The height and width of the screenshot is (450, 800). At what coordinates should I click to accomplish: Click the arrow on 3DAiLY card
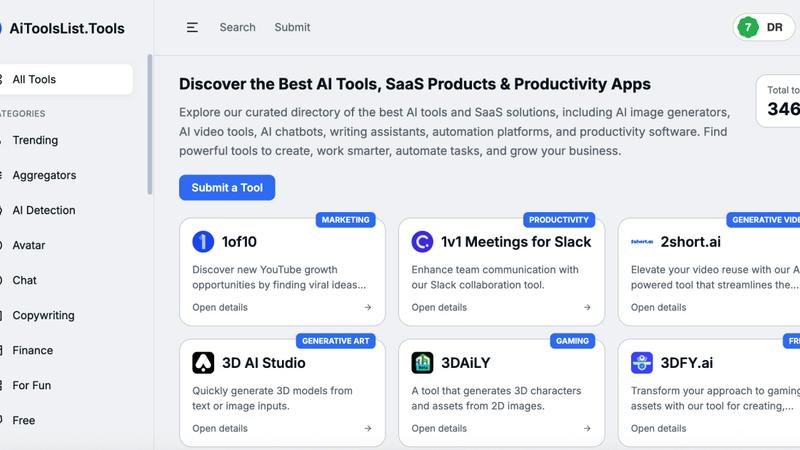point(587,429)
